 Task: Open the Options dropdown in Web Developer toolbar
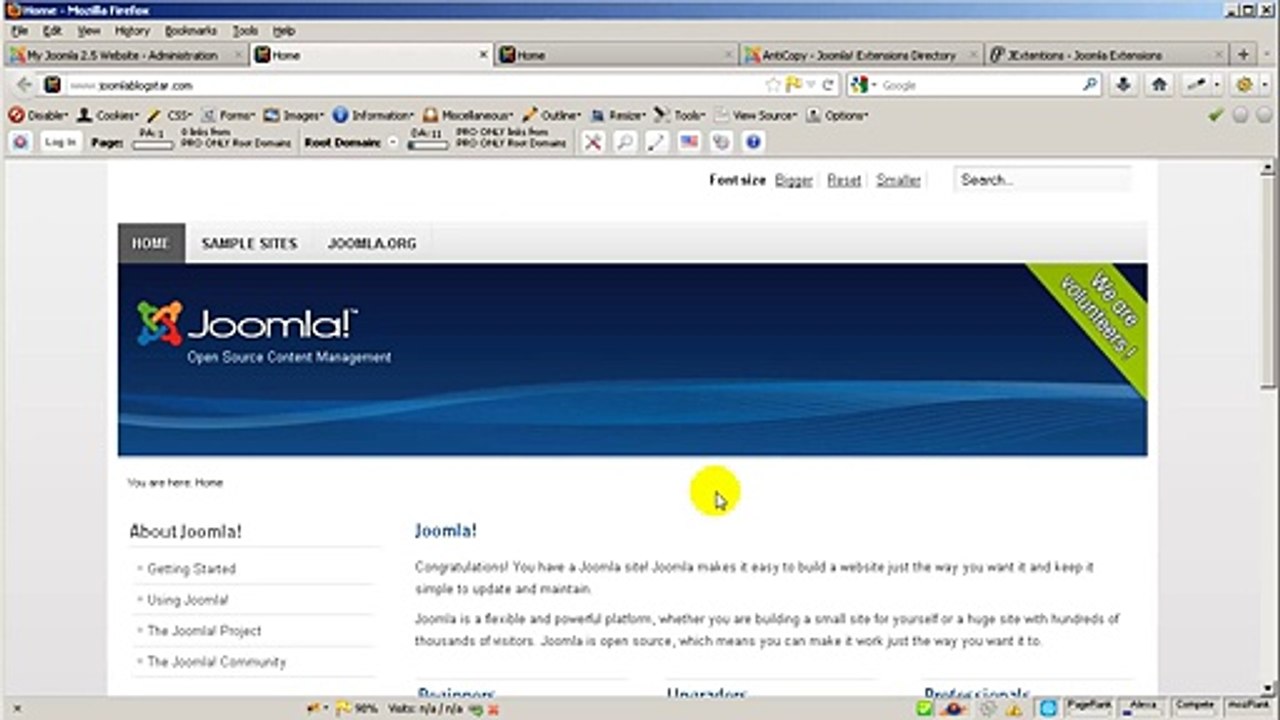[838, 115]
